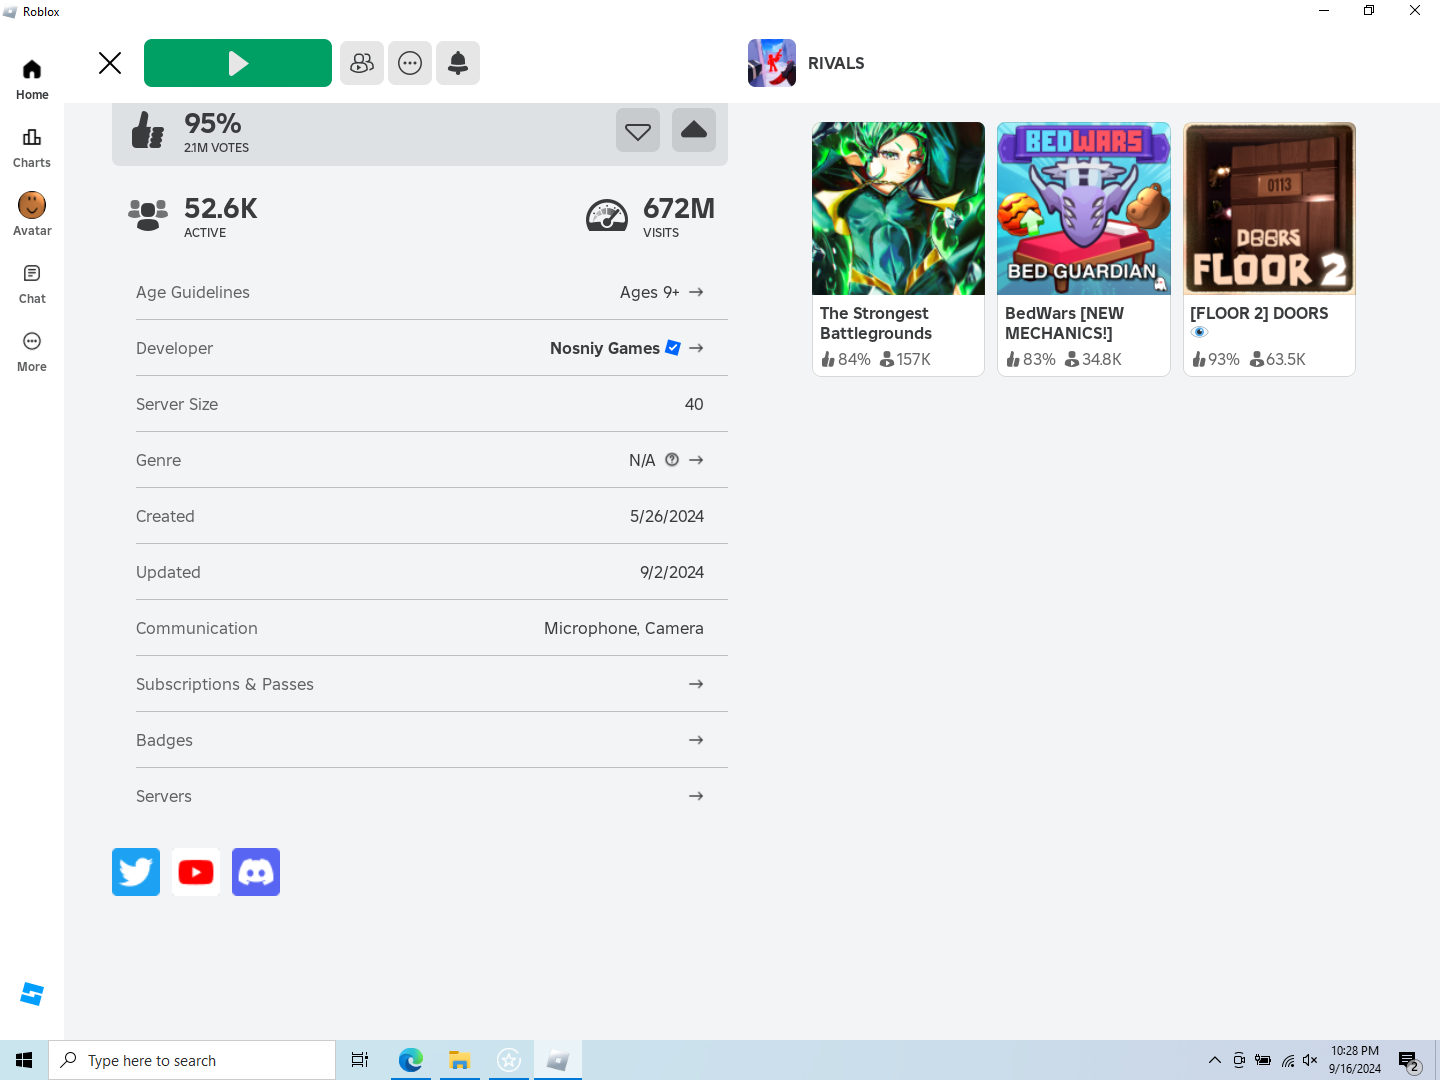This screenshot has width=1440, height=1080.
Task: Click the Roblox Studio icon in sidebar
Action: pos(32,994)
